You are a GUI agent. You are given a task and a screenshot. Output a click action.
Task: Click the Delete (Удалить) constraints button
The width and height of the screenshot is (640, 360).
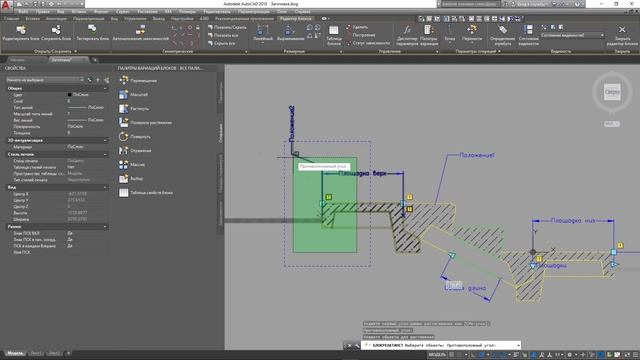pos(358,27)
